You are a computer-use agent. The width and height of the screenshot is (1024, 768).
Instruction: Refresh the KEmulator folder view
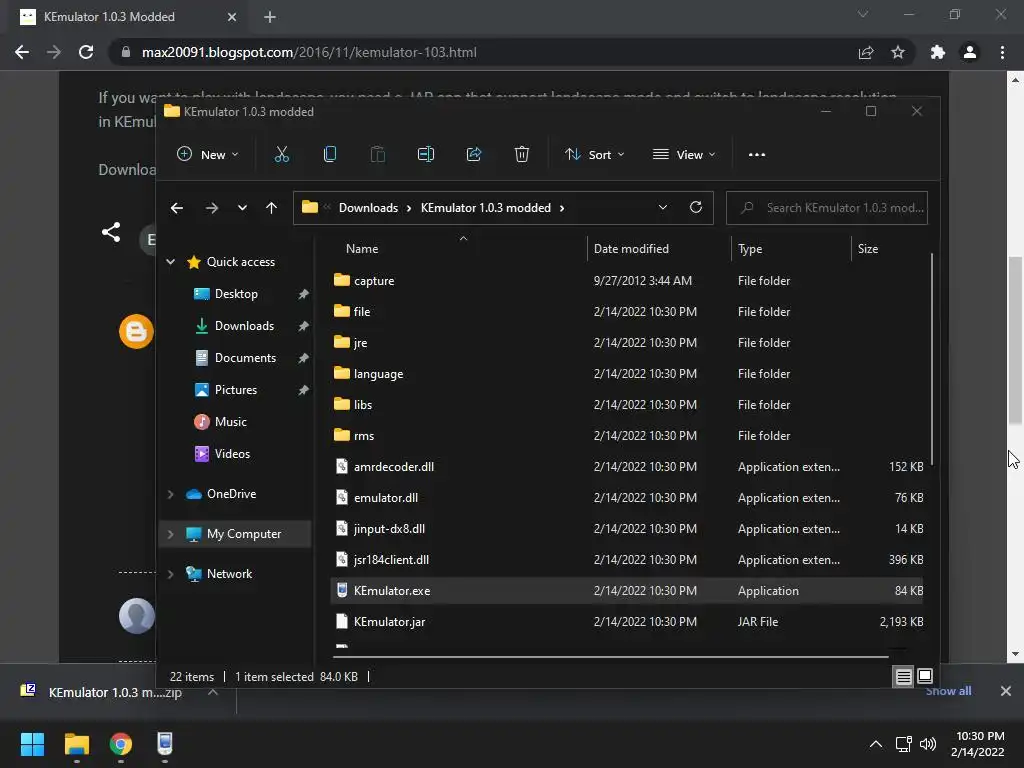click(696, 207)
